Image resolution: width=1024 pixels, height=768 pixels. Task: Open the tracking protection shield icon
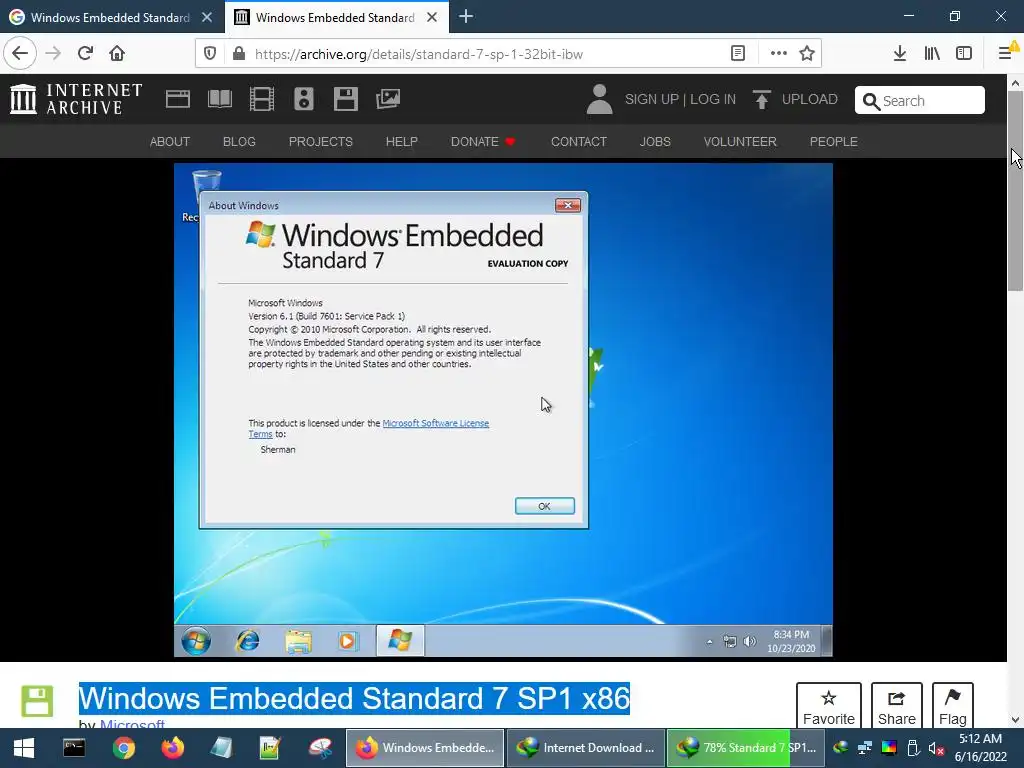[210, 54]
